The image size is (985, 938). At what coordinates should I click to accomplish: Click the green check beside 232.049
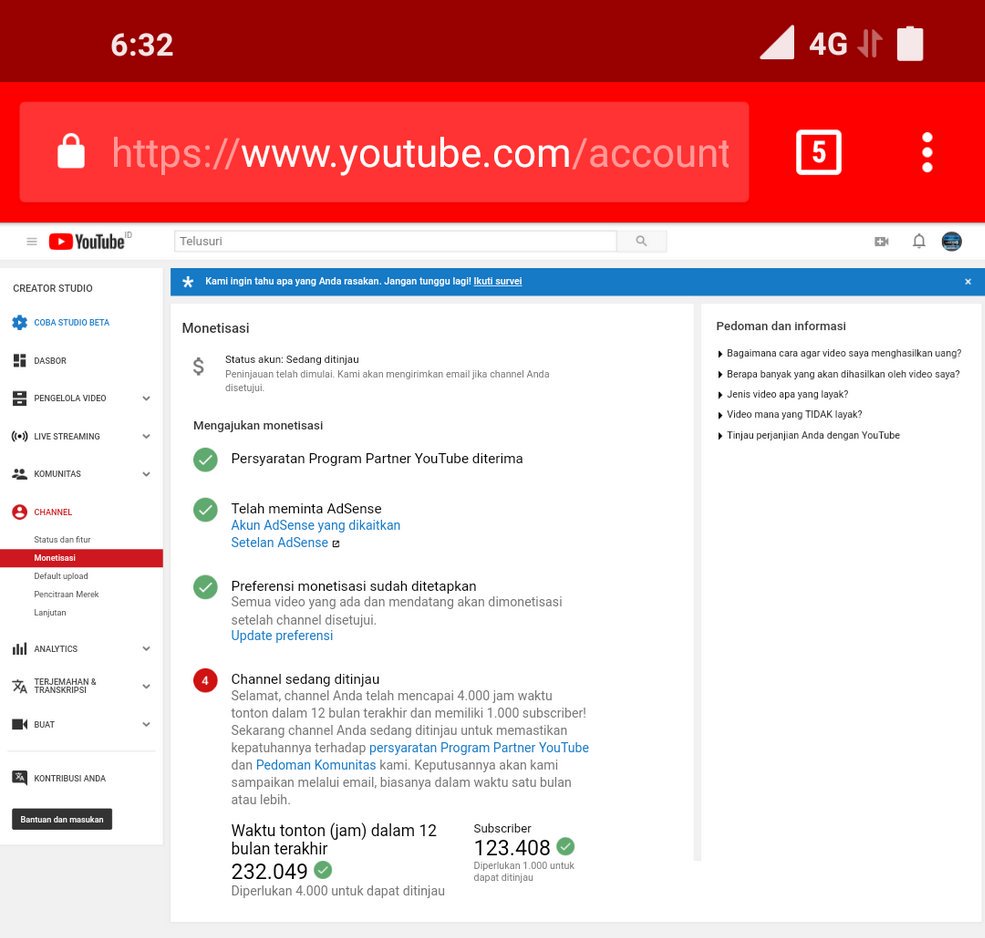tap(323, 870)
